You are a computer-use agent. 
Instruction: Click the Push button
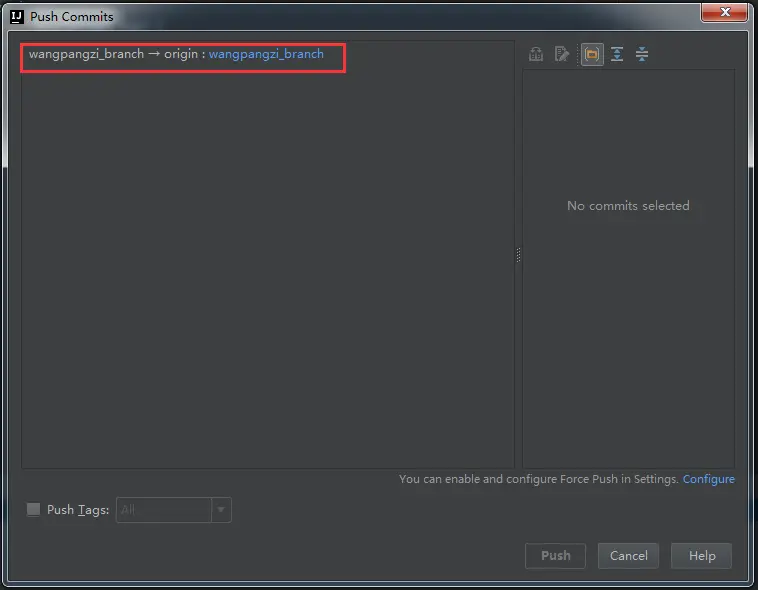point(555,556)
